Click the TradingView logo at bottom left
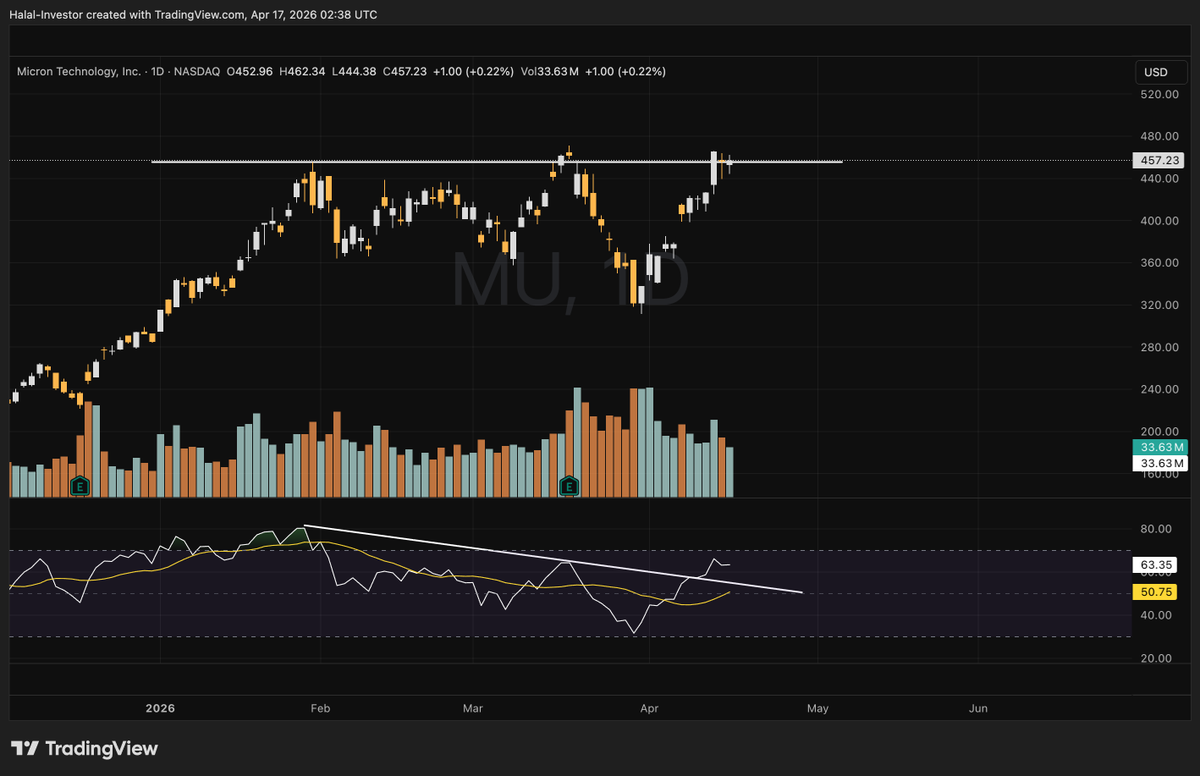The width and height of the screenshot is (1200, 776). point(84,748)
